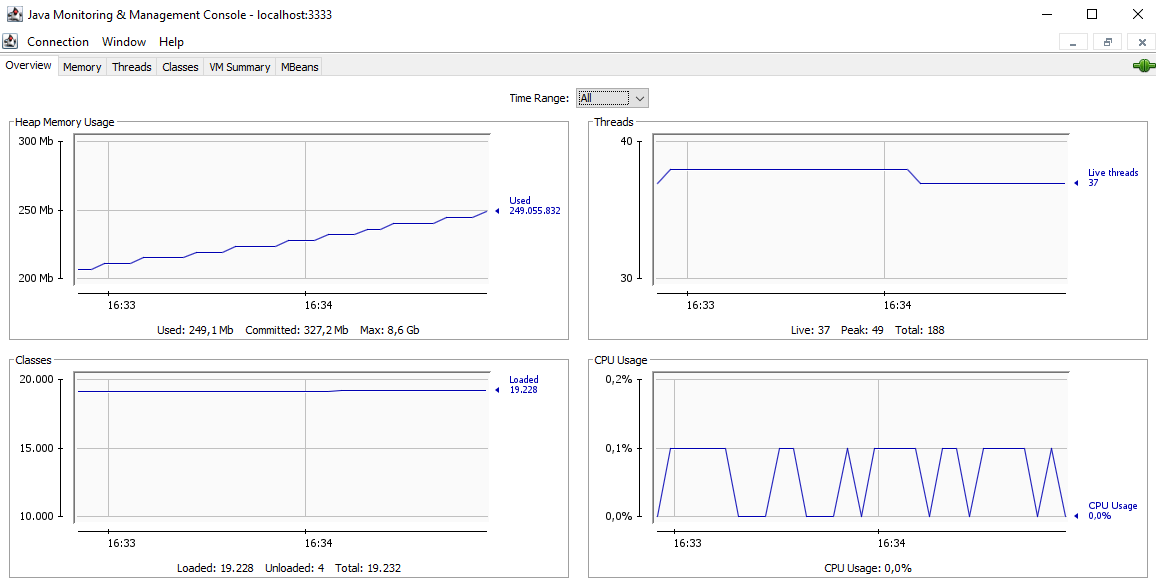1157x587 pixels.
Task: Click the internal frame Java icon by Connection
Action: (x=10, y=41)
